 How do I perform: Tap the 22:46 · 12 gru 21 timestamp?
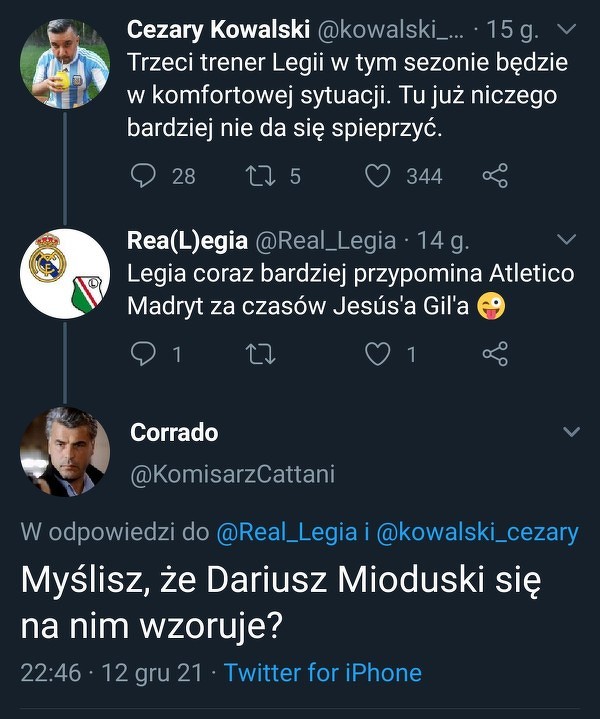pyautogui.click(x=110, y=672)
